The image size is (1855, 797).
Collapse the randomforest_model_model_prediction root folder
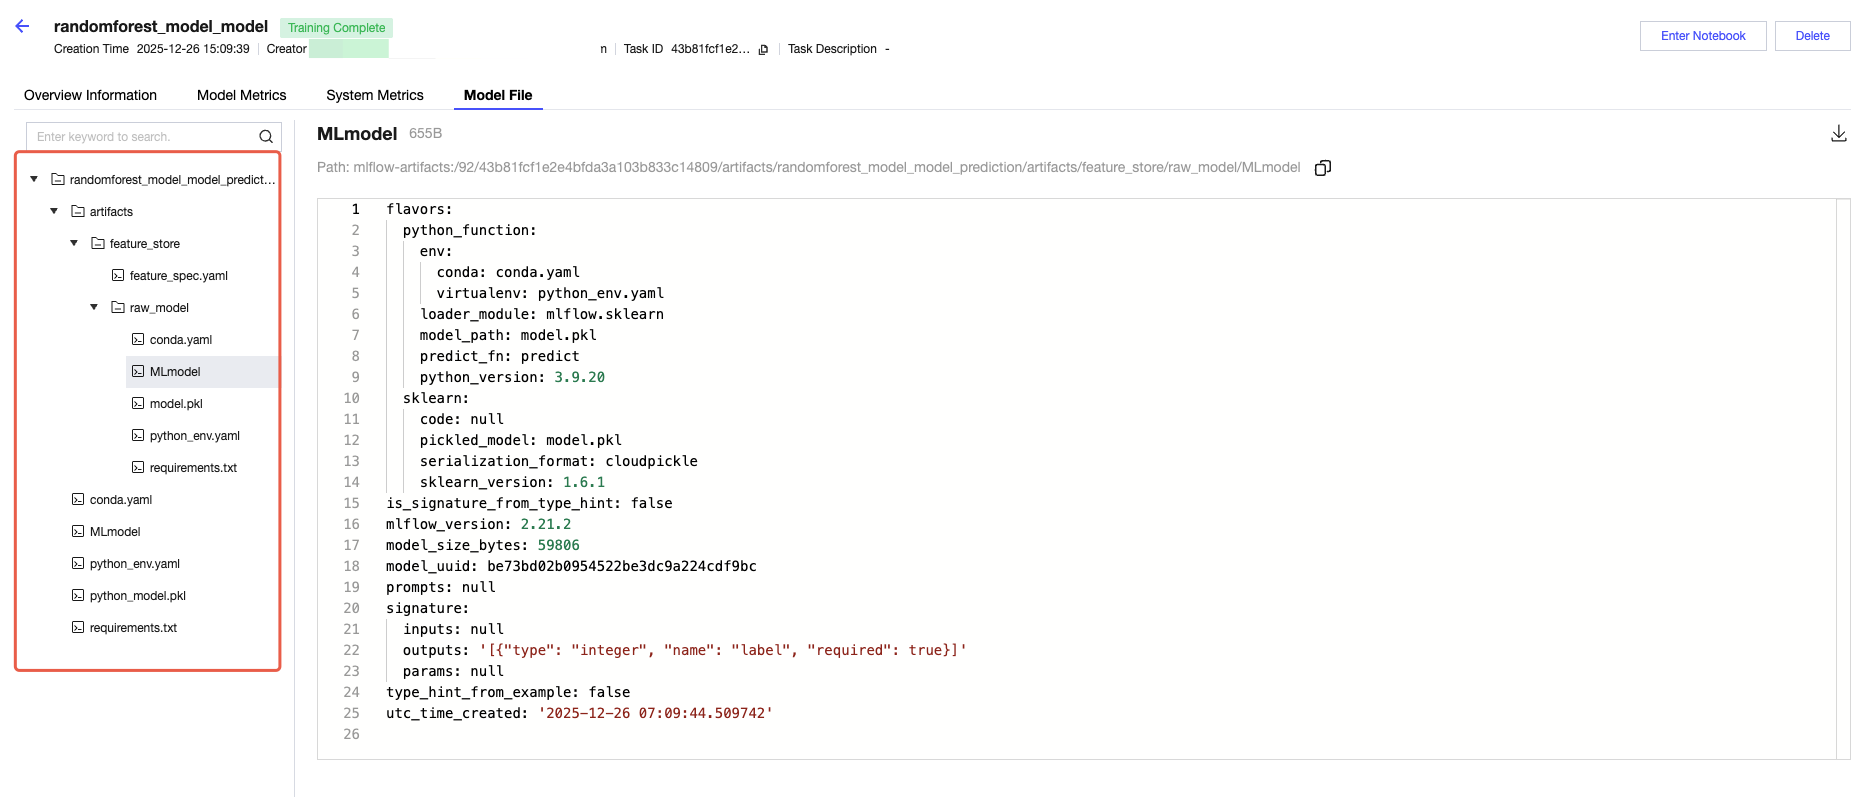coord(34,180)
